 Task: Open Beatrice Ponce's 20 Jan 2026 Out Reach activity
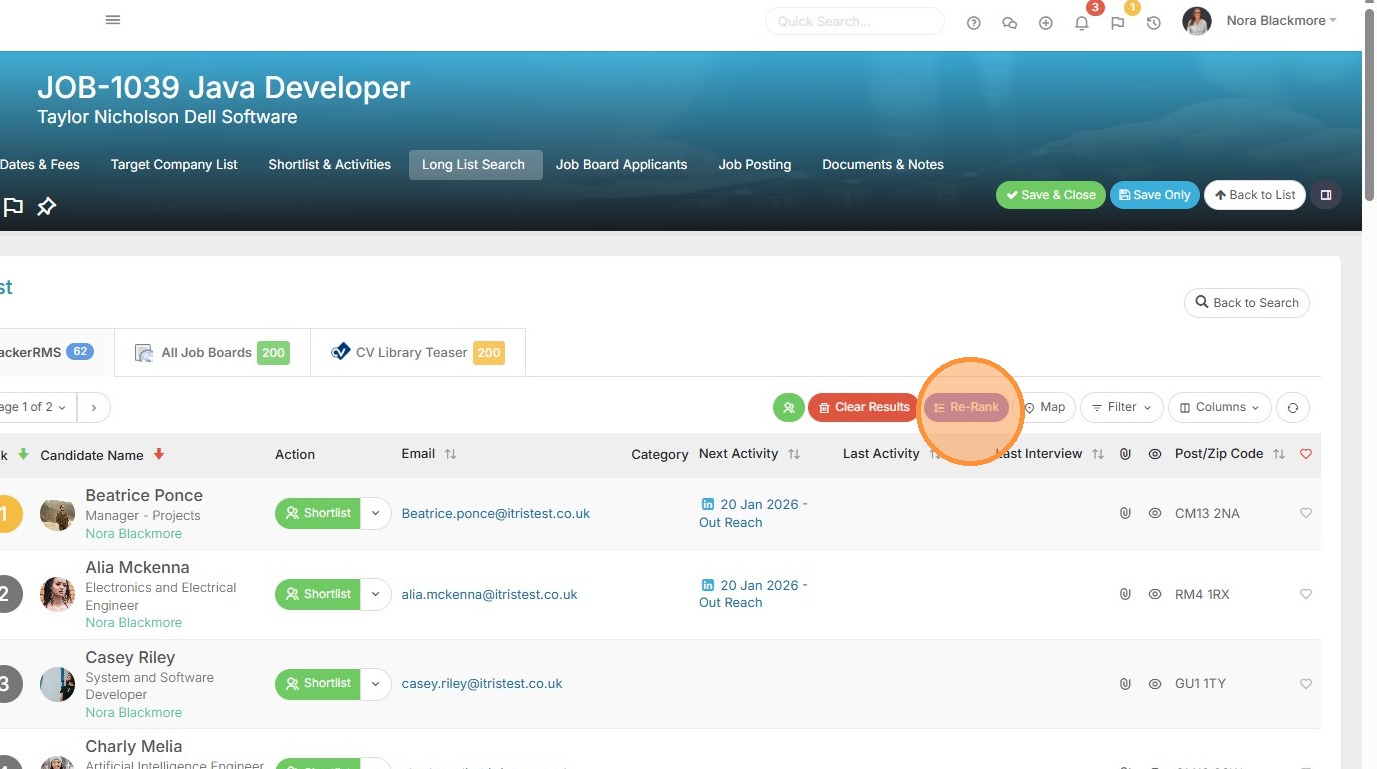tap(754, 513)
